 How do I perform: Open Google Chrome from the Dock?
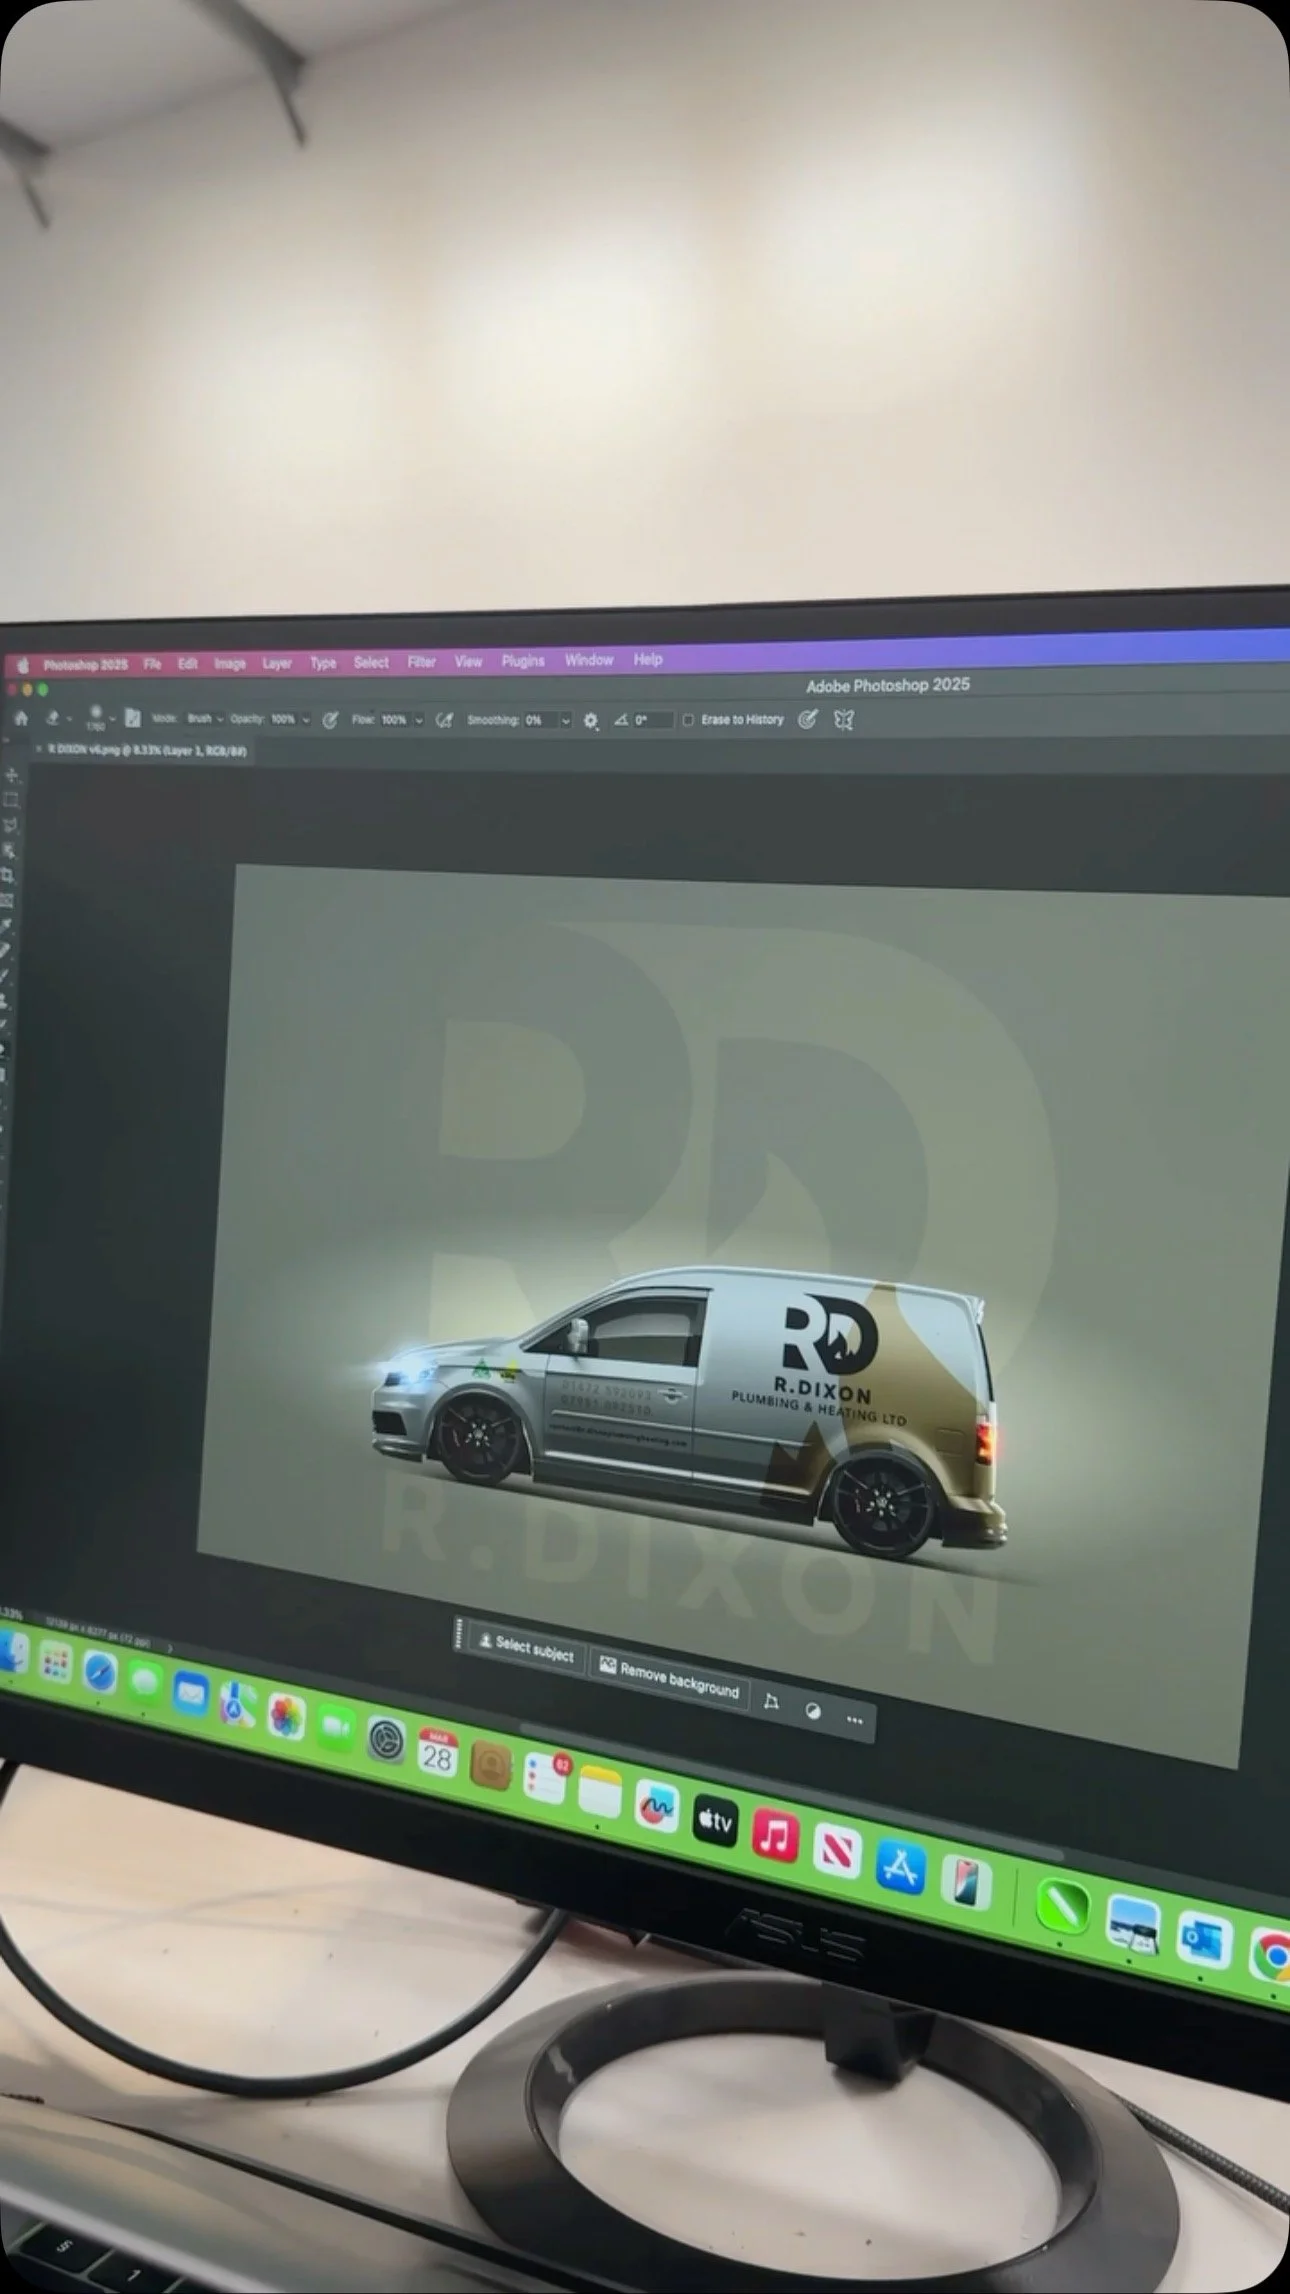[x=1271, y=1956]
